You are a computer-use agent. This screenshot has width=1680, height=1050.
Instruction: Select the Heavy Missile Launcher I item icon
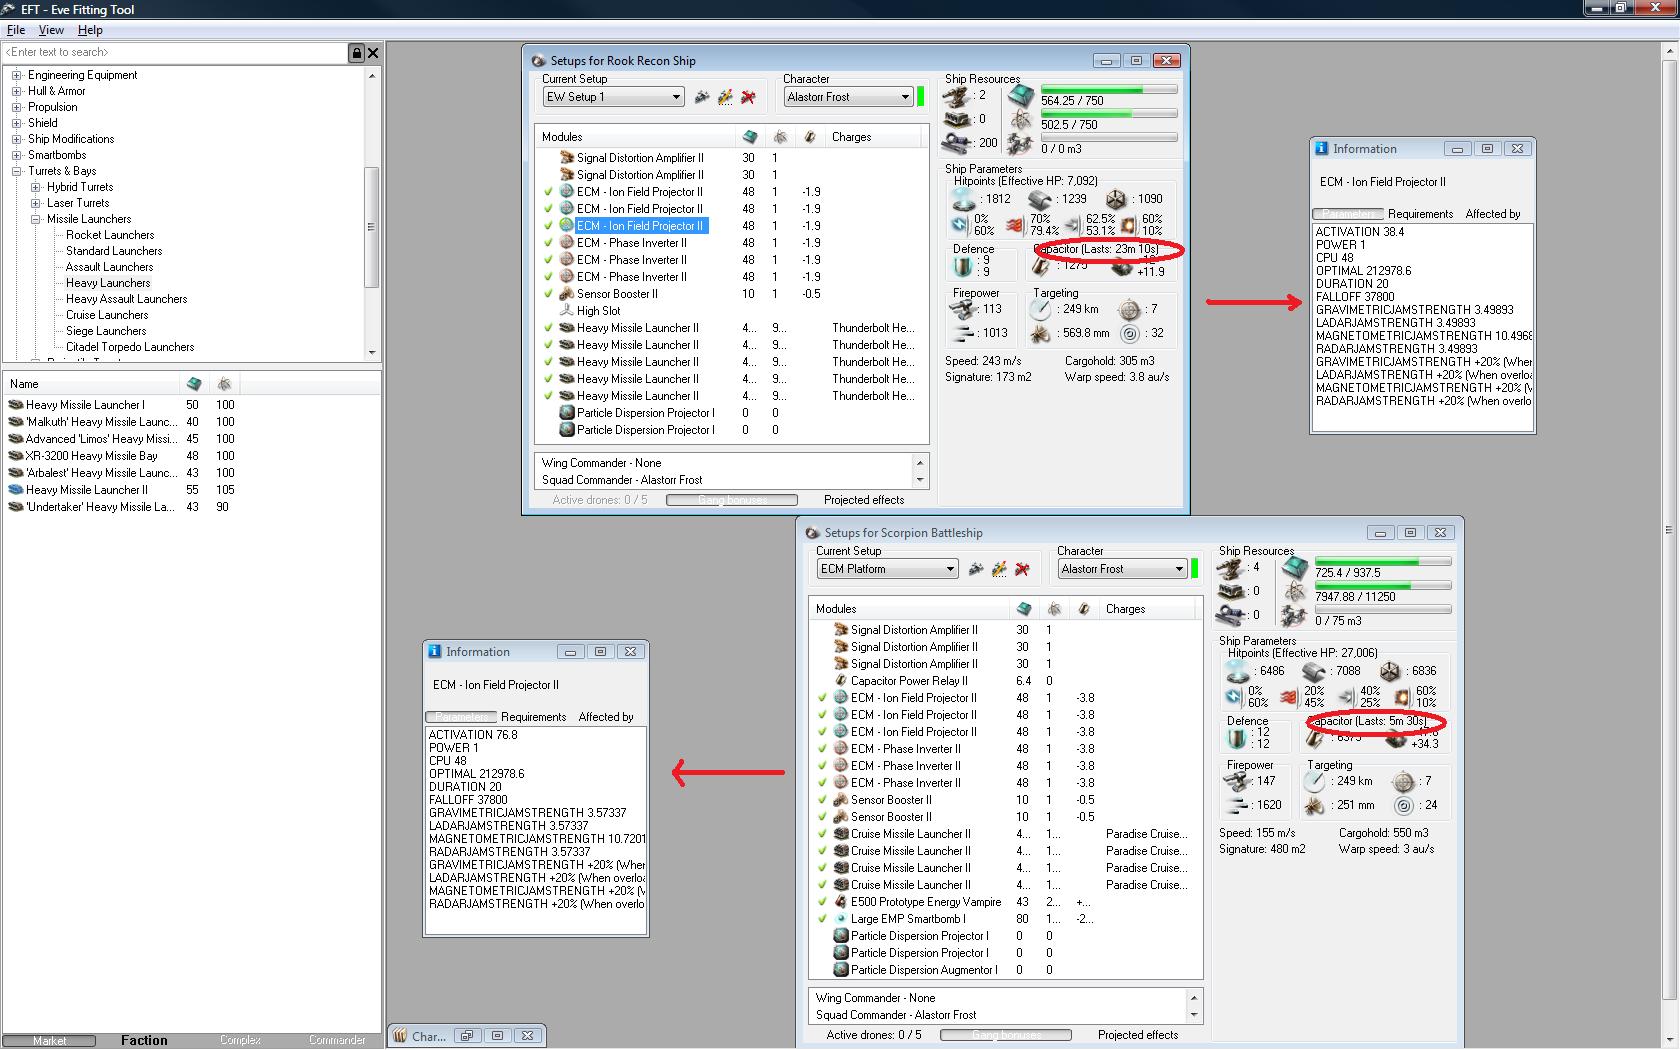(x=16, y=405)
